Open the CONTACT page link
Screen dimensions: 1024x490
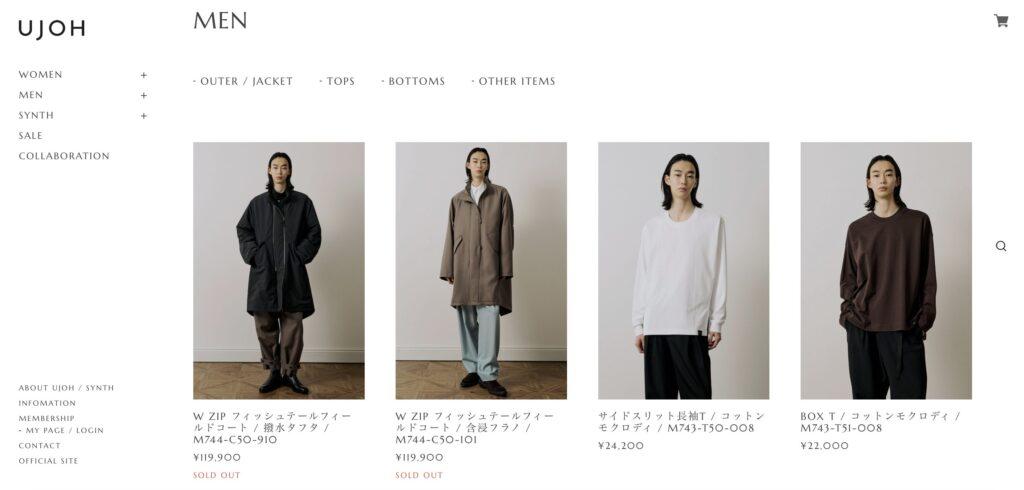pyautogui.click(x=39, y=446)
